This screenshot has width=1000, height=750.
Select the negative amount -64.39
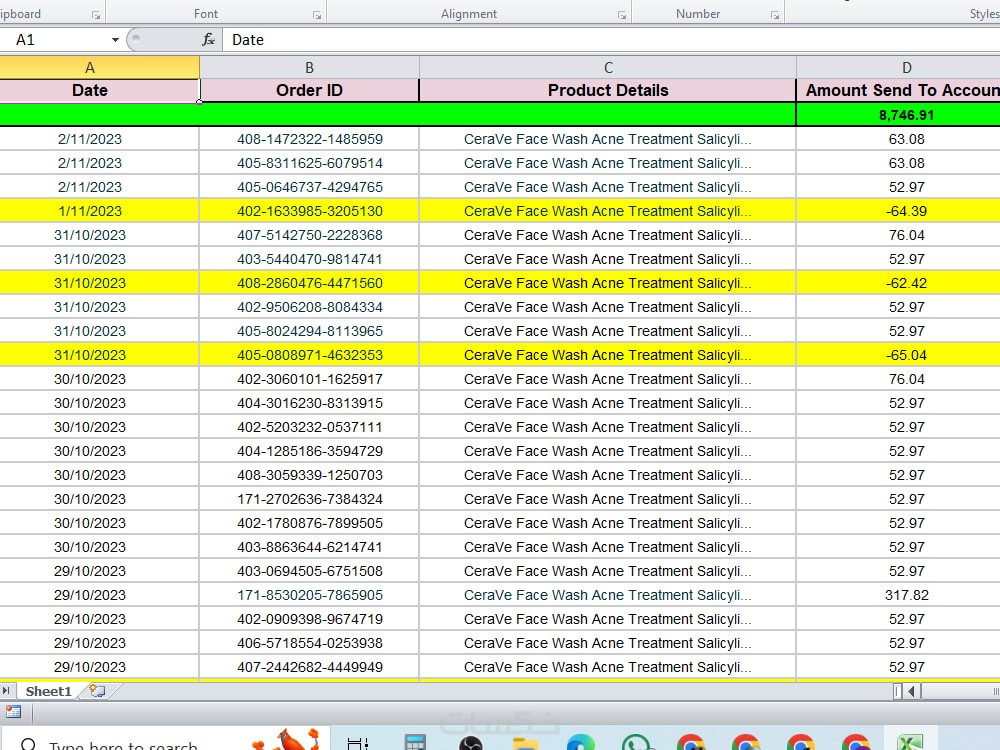899,211
